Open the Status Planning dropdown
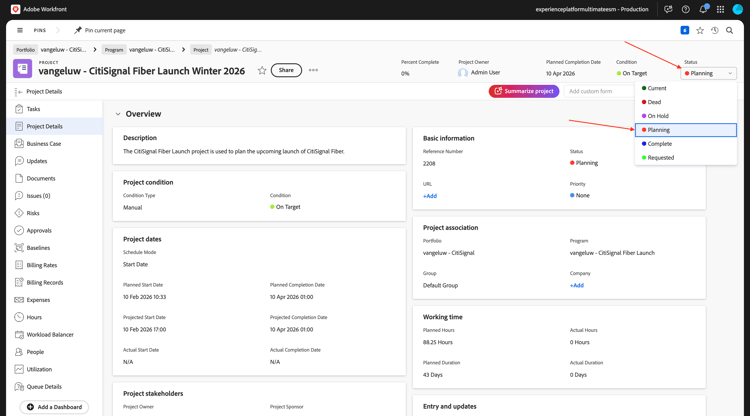Image resolution: width=750 pixels, height=416 pixels. [708, 73]
